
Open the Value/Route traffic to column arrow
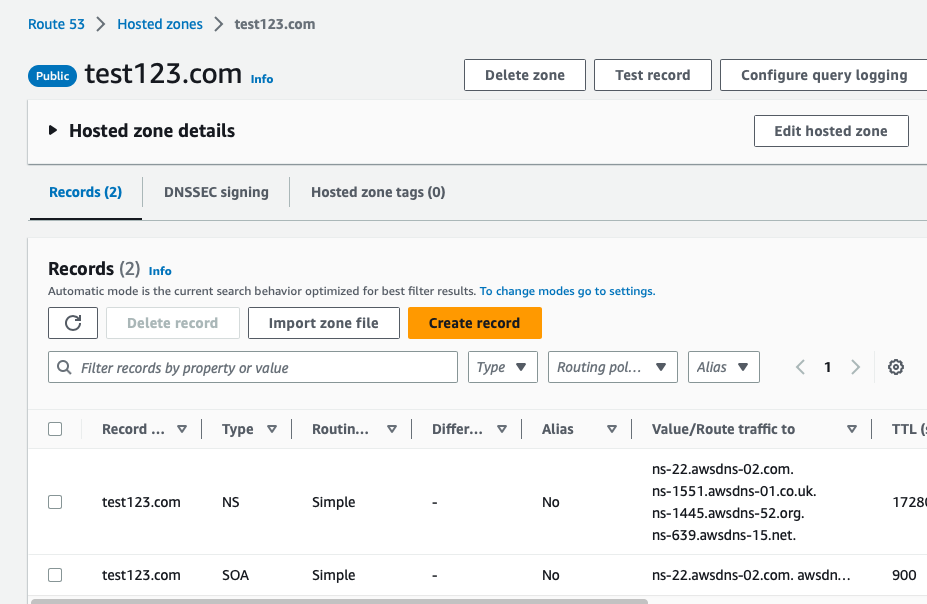852,428
